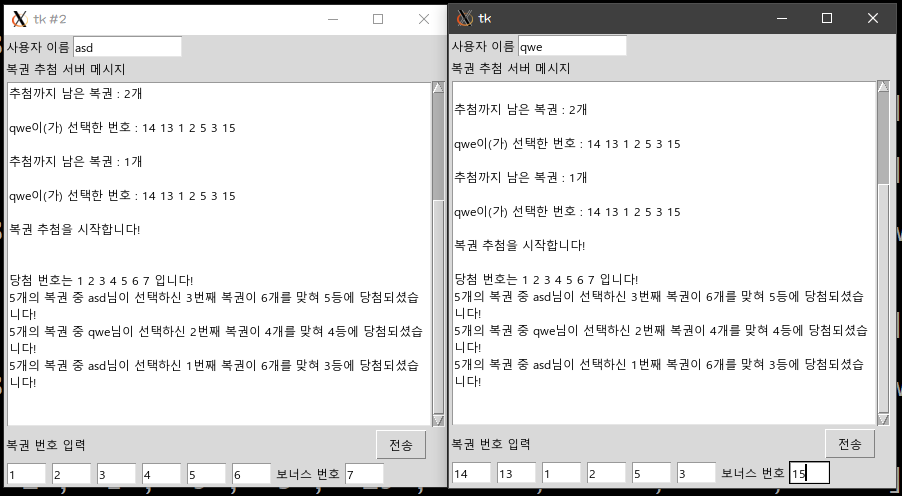Click '복권 번호 입력' label in tk window
Image resolution: width=902 pixels, height=496 pixels.
click(x=491, y=444)
